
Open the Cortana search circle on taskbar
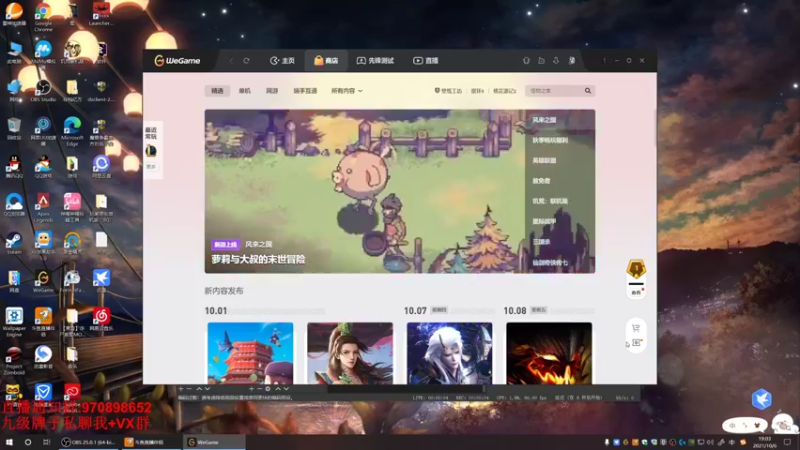tap(28, 442)
